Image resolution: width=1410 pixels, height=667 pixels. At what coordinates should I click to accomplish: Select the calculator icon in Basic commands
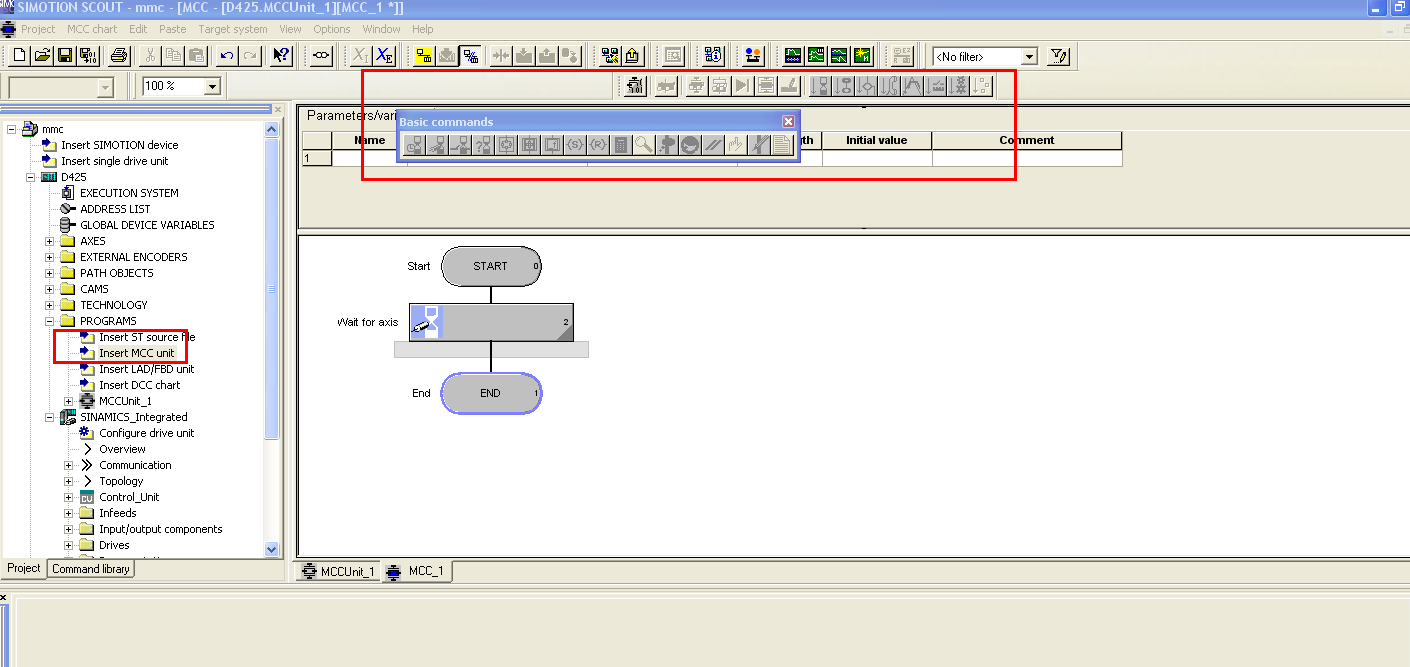tap(621, 145)
